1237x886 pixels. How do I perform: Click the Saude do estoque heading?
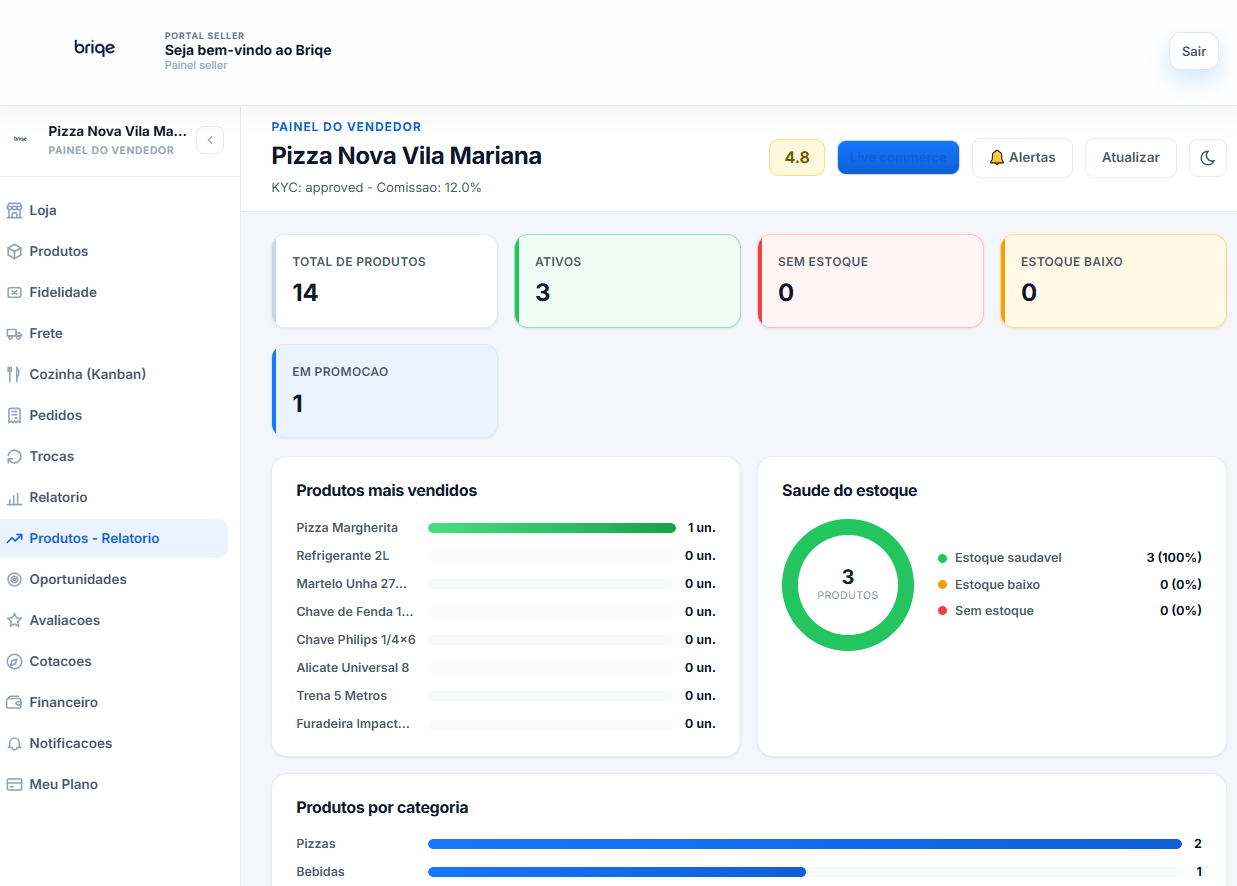(x=849, y=491)
